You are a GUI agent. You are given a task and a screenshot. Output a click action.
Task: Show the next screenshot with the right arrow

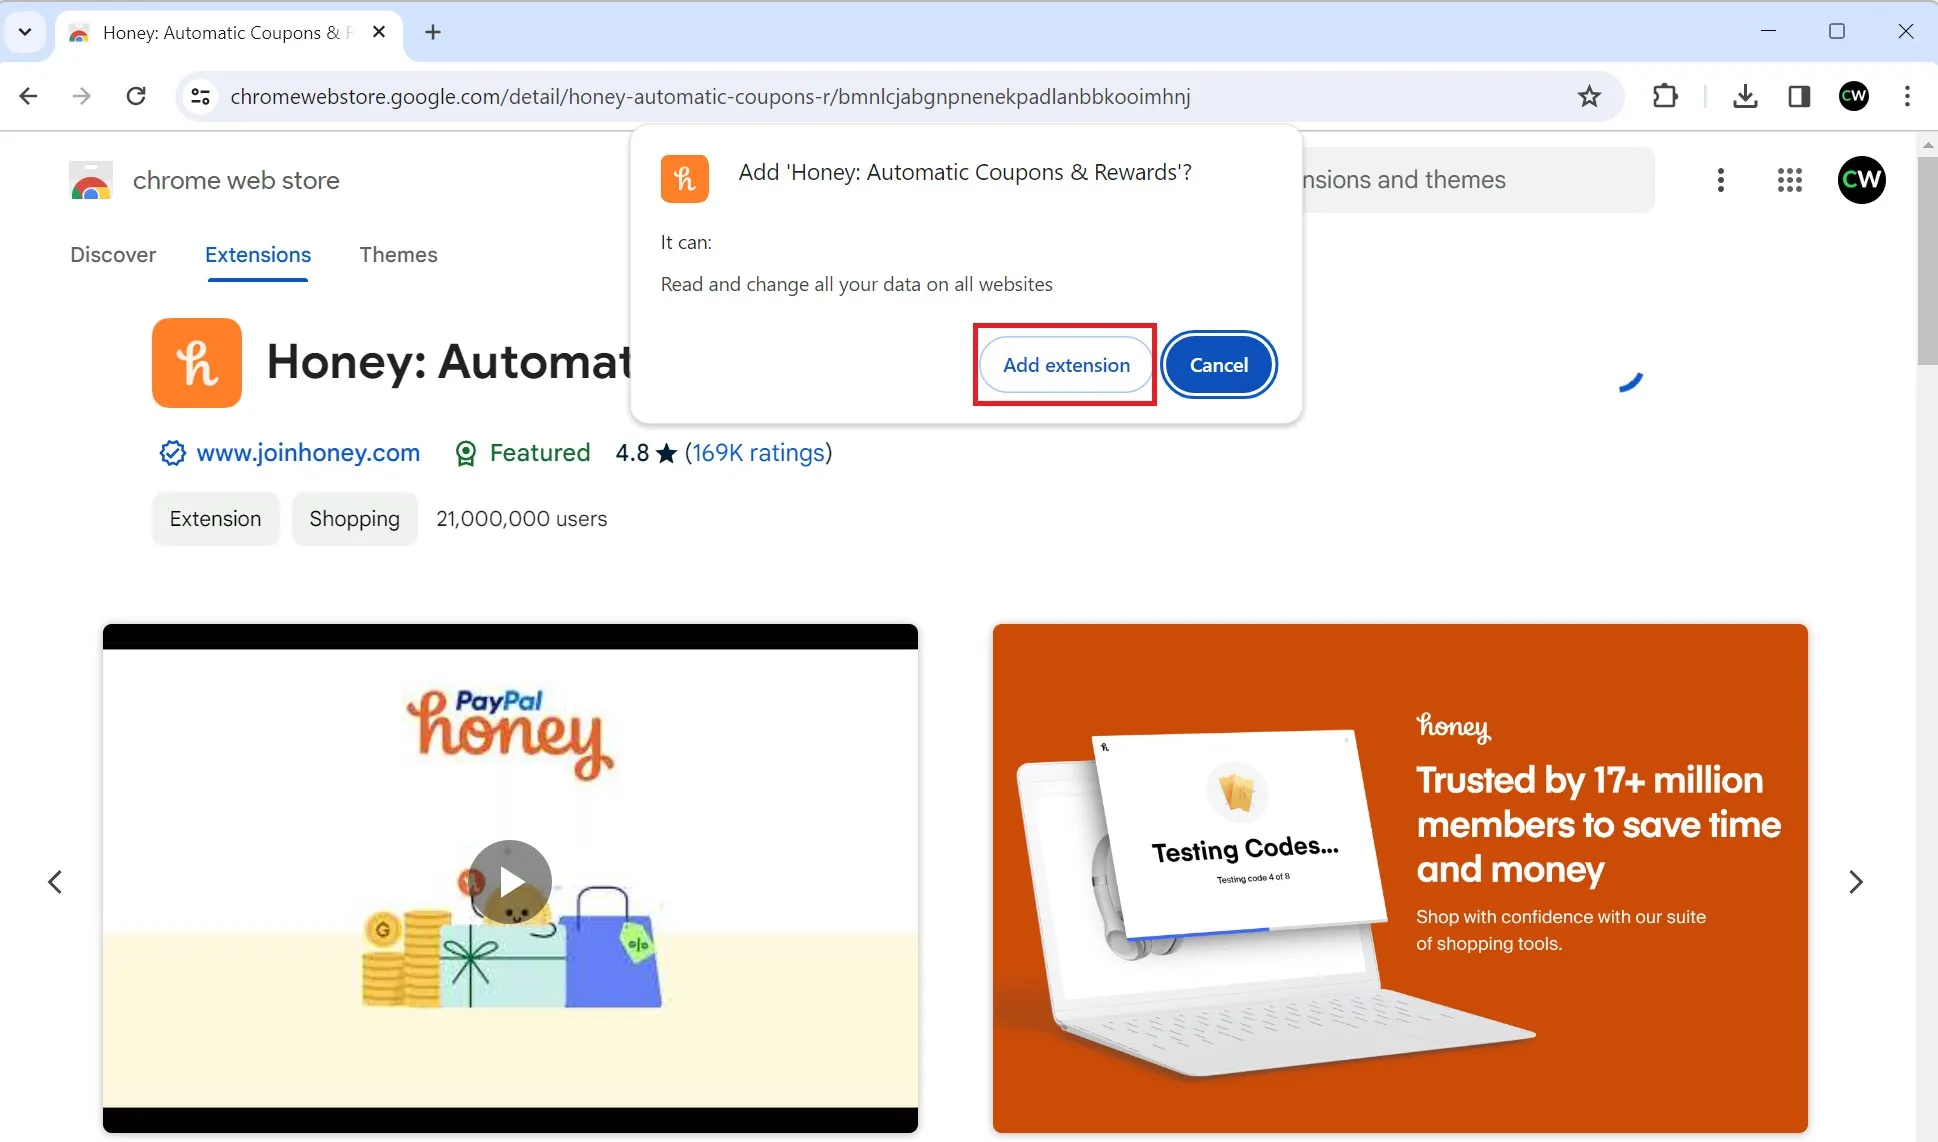1855,882
